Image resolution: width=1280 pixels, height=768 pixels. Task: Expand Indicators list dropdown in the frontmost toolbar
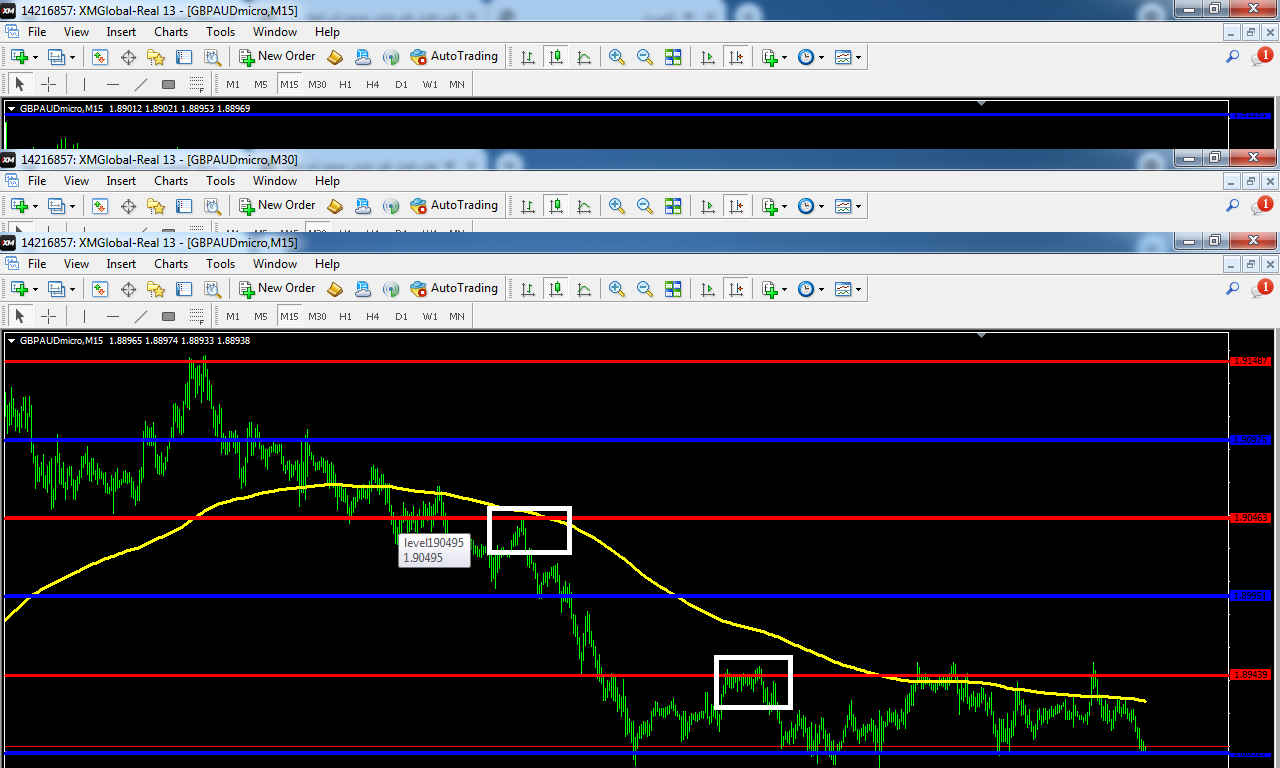pyautogui.click(x=774, y=288)
